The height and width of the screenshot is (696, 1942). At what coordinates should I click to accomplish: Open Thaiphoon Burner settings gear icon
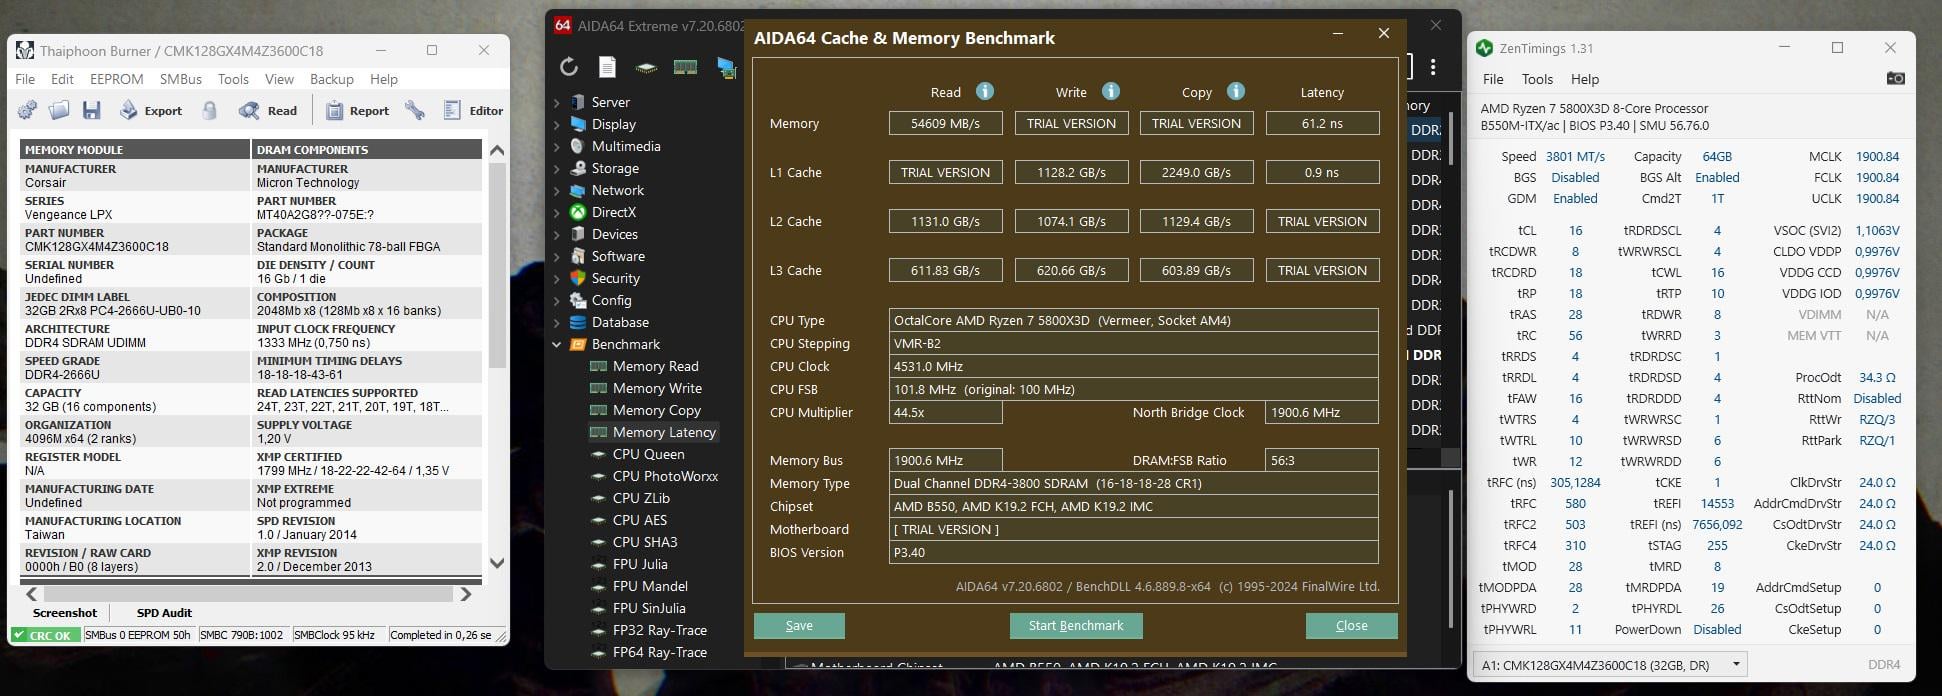click(x=28, y=110)
